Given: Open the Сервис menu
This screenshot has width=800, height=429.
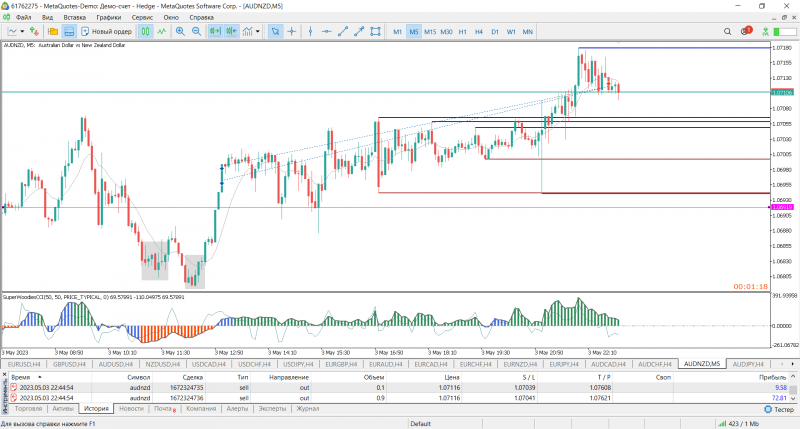Looking at the screenshot, I should [142, 17].
